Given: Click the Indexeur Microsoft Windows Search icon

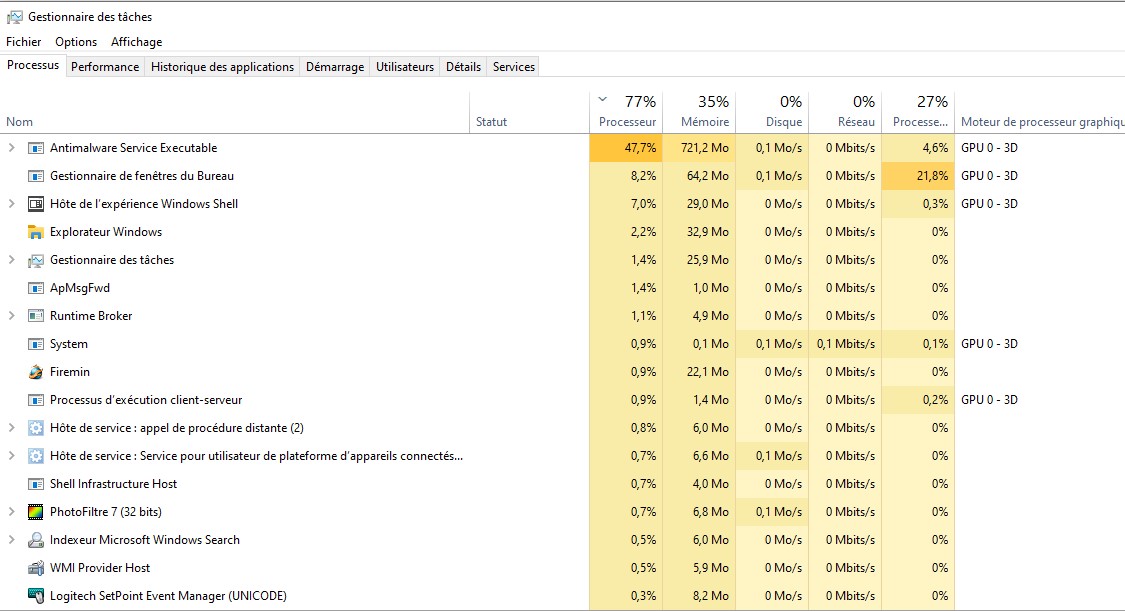Looking at the screenshot, I should pos(36,540).
